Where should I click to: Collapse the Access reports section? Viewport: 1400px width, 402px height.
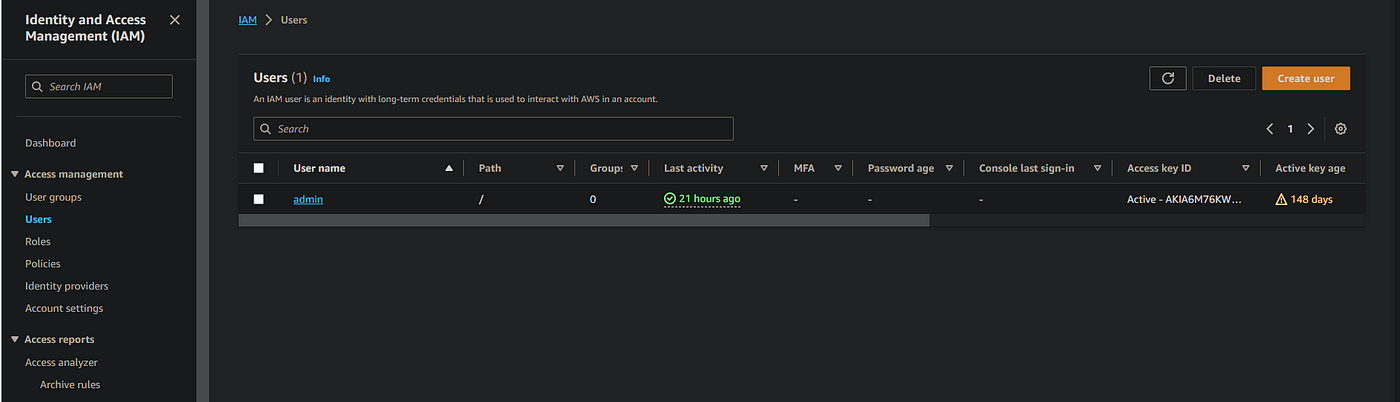point(15,340)
